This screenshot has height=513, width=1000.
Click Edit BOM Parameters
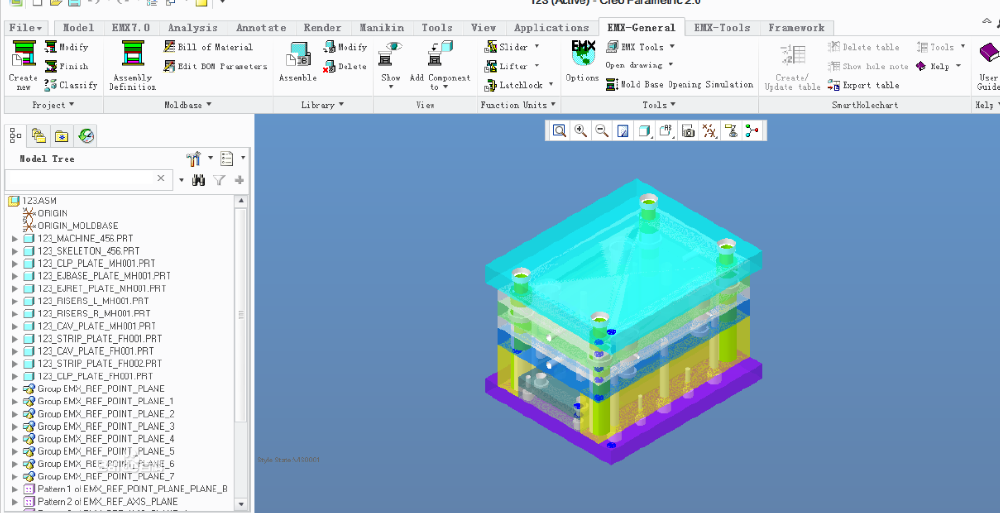pos(215,66)
